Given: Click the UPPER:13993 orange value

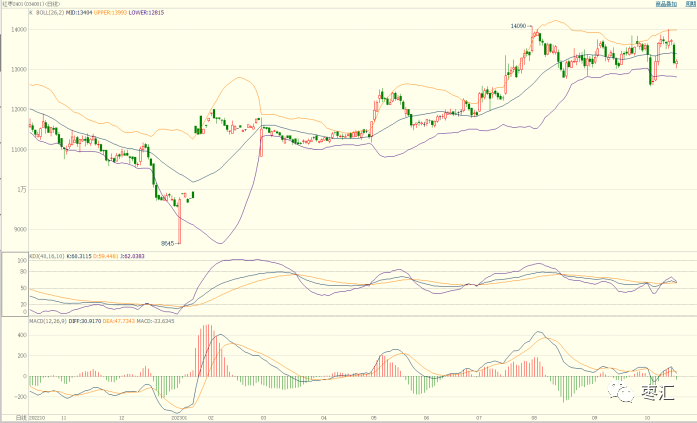Looking at the screenshot, I should 110,13.
